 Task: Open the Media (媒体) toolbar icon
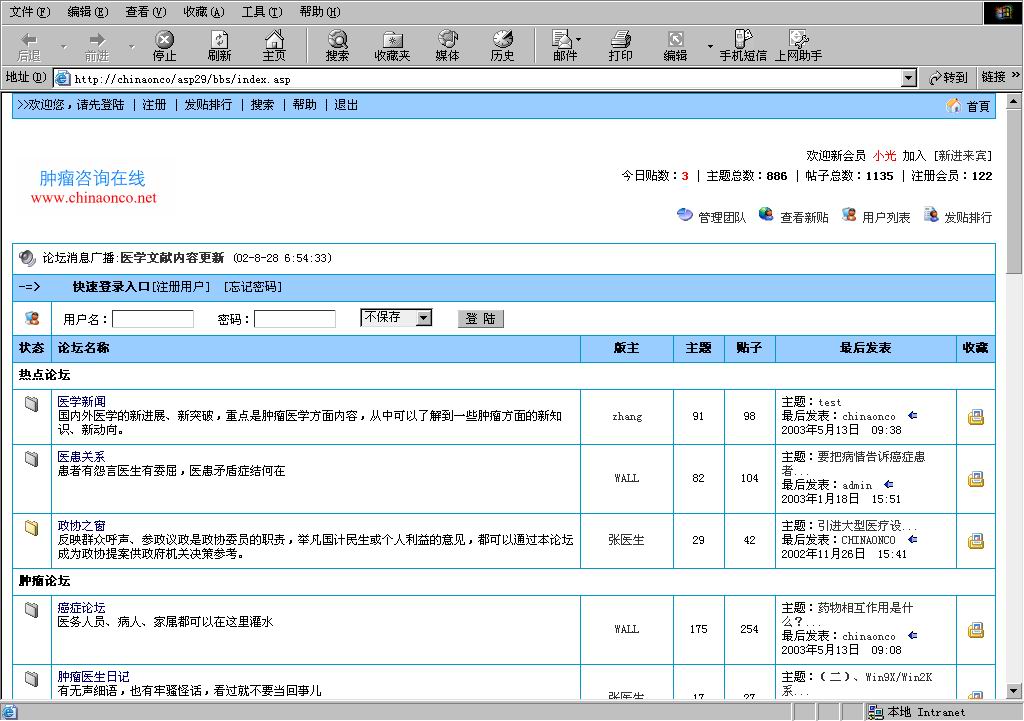[x=447, y=46]
